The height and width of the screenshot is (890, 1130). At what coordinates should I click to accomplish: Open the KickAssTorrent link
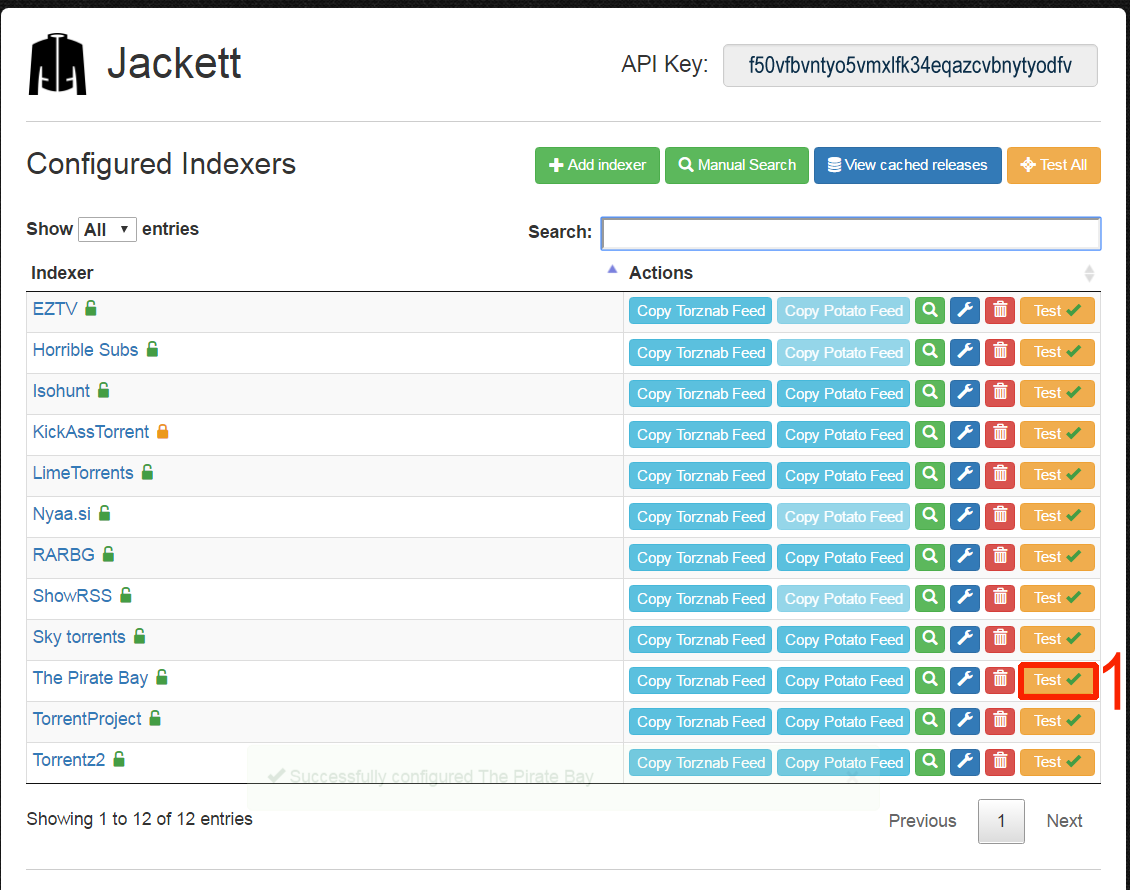click(91, 432)
